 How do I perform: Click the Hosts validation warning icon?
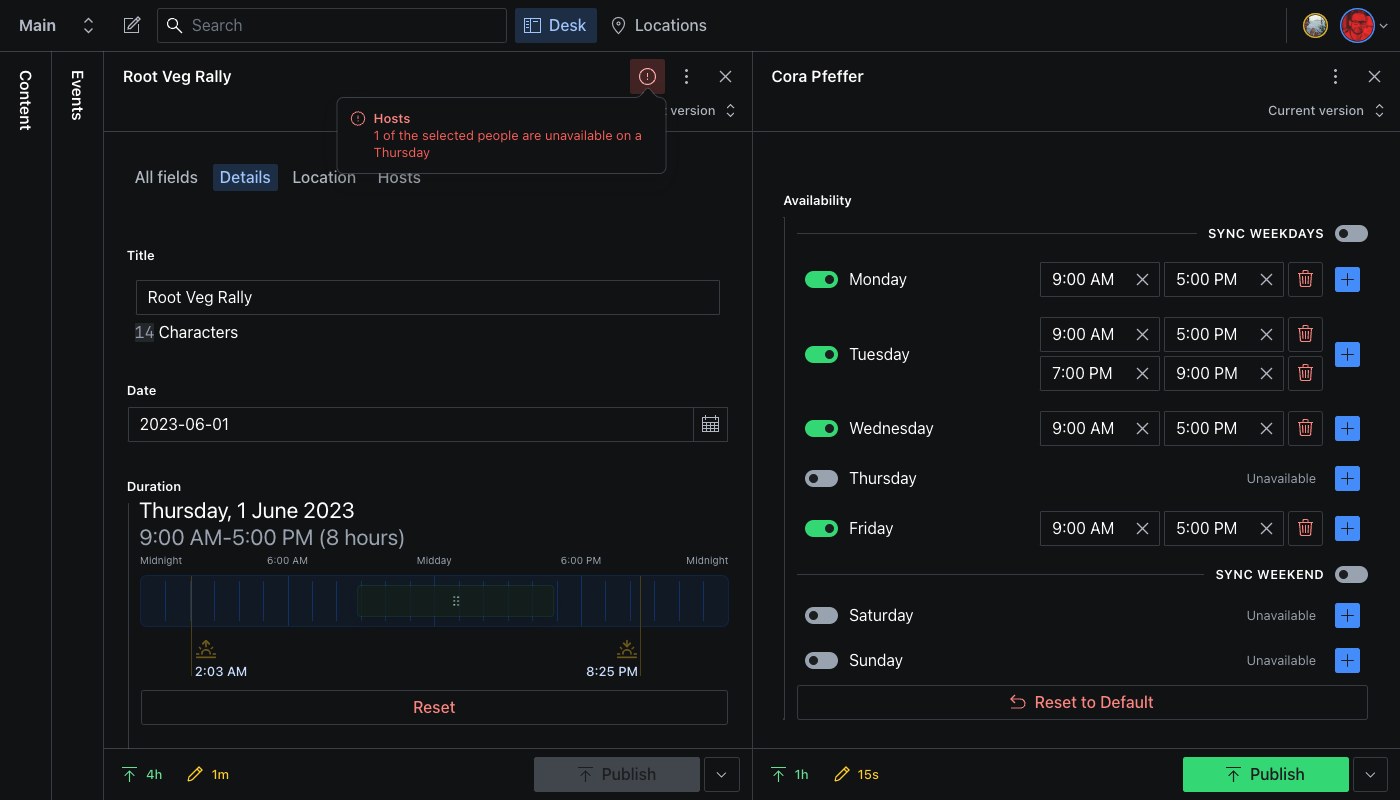pyautogui.click(x=646, y=76)
